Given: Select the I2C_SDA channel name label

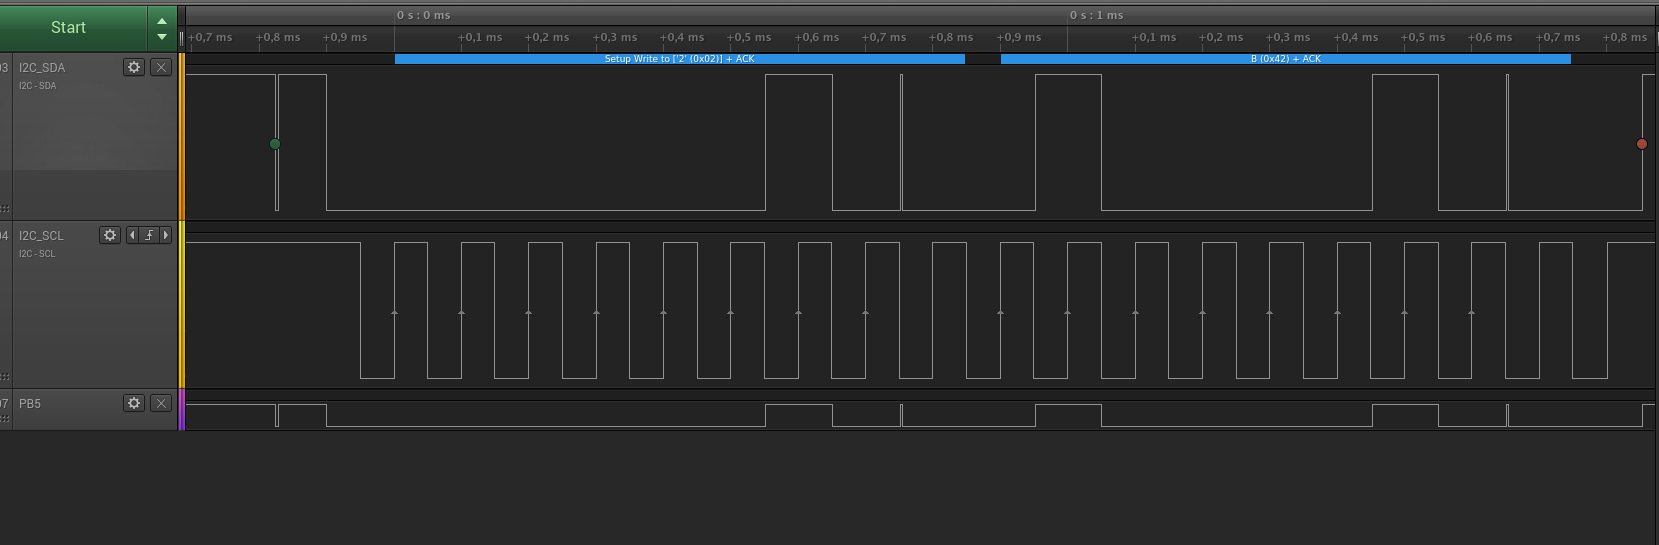Looking at the screenshot, I should (42, 68).
